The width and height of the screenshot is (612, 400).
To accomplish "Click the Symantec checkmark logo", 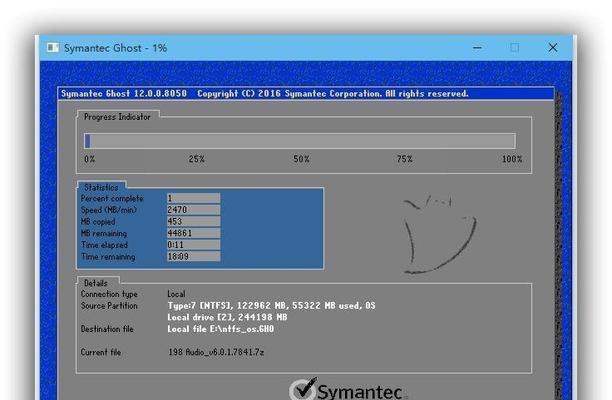I will 303,389.
